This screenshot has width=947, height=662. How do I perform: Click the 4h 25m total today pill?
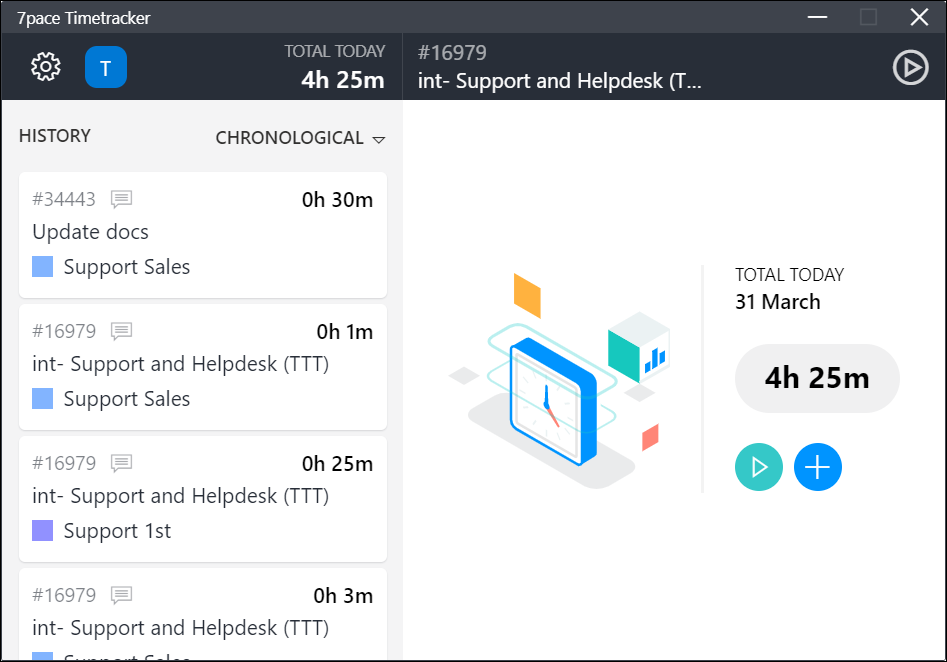817,378
